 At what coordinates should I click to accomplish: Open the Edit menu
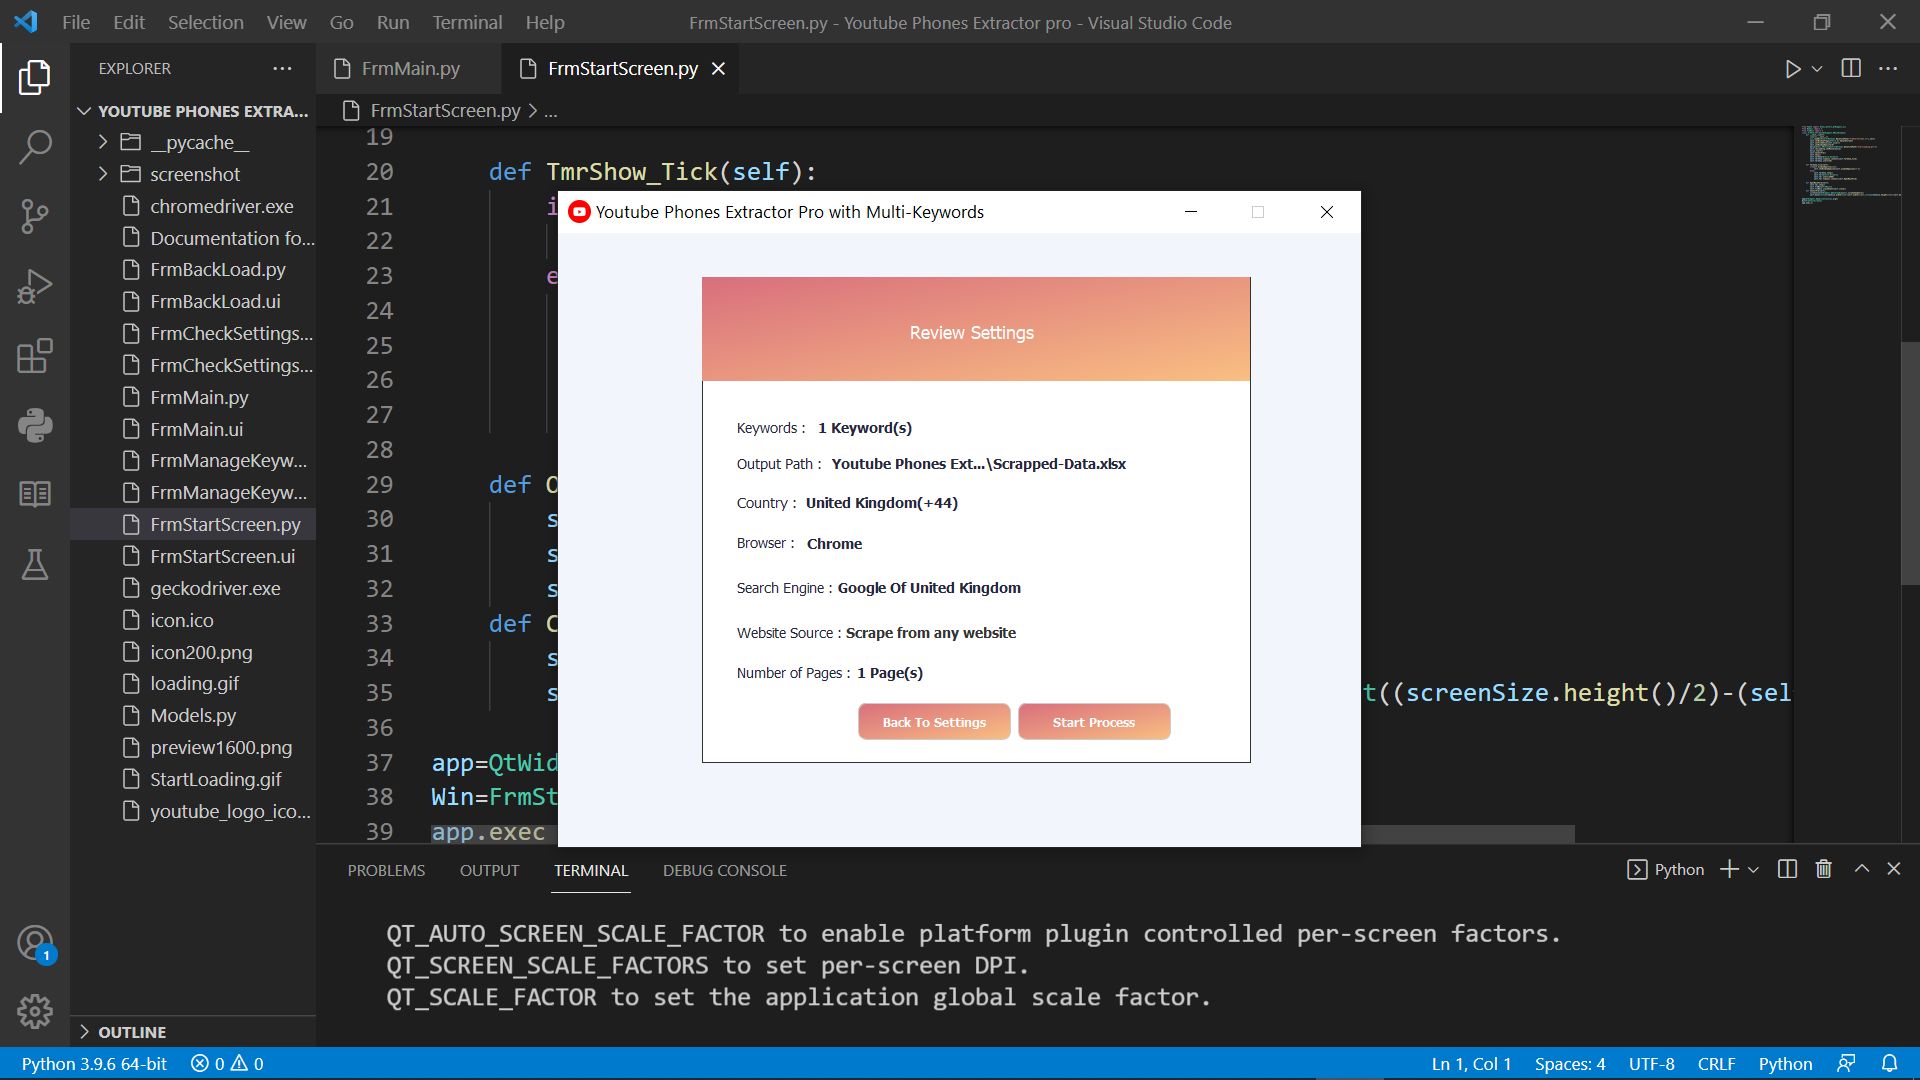tap(129, 22)
